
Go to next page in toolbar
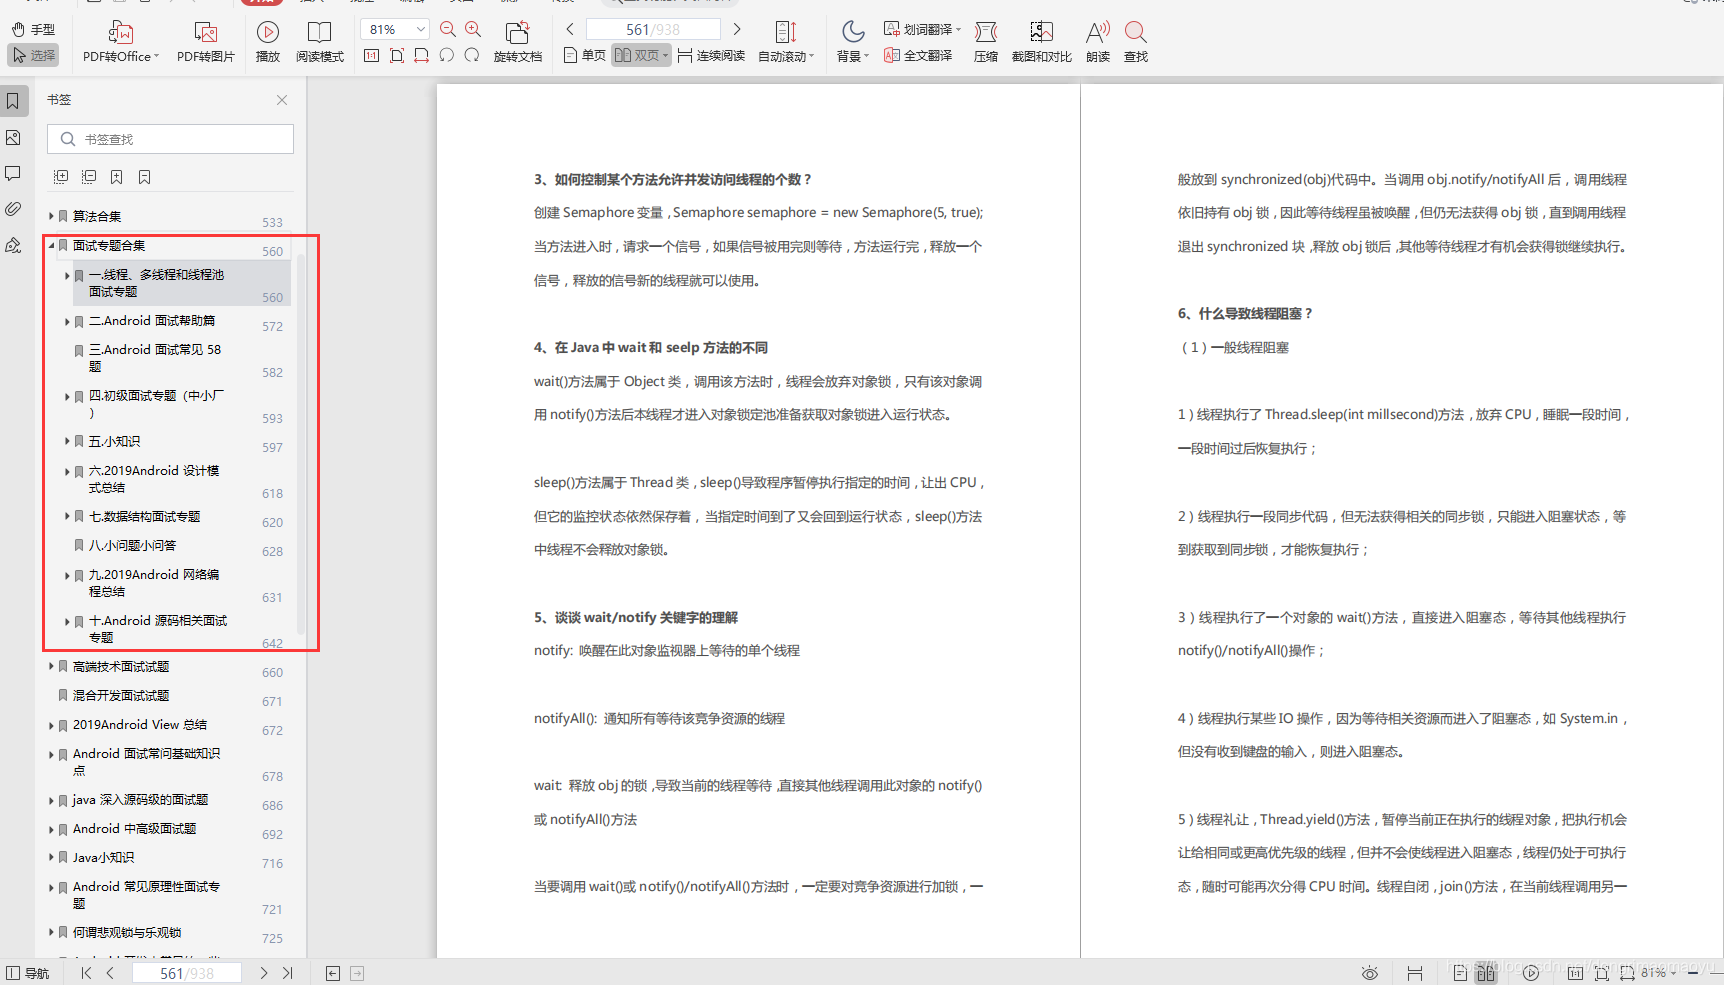737,30
